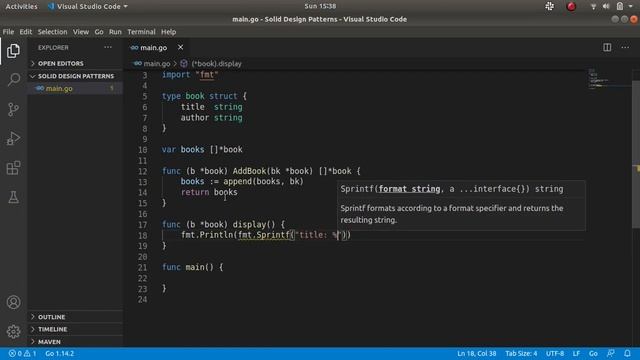
Task: Open the Selection menu
Action: tap(52, 32)
